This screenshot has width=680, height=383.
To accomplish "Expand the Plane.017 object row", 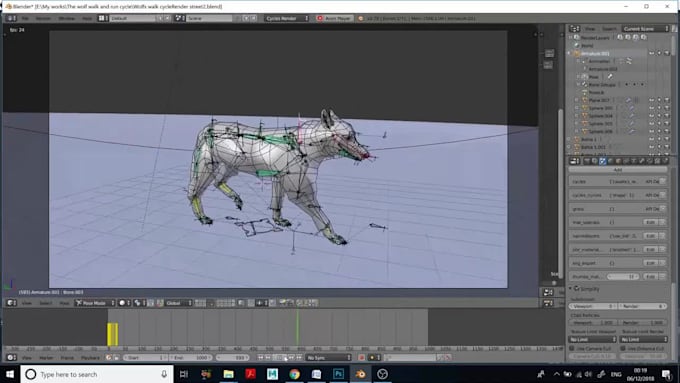I will [576, 100].
